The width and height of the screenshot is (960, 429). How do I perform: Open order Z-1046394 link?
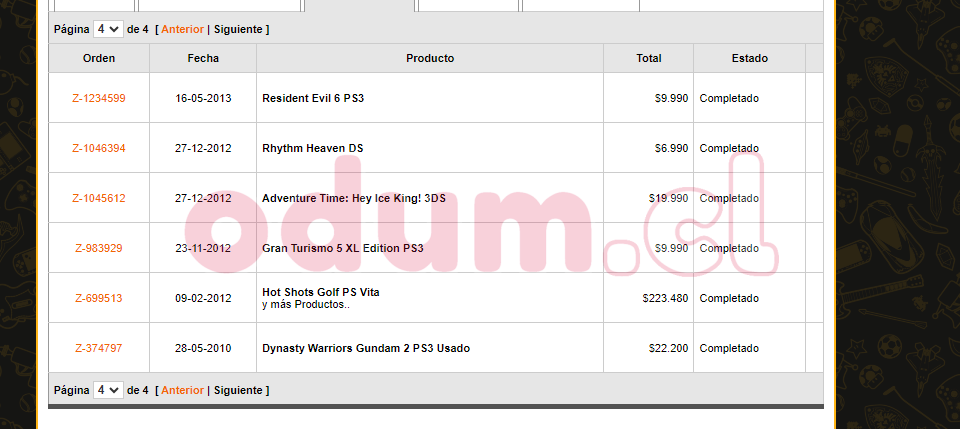[x=99, y=148]
